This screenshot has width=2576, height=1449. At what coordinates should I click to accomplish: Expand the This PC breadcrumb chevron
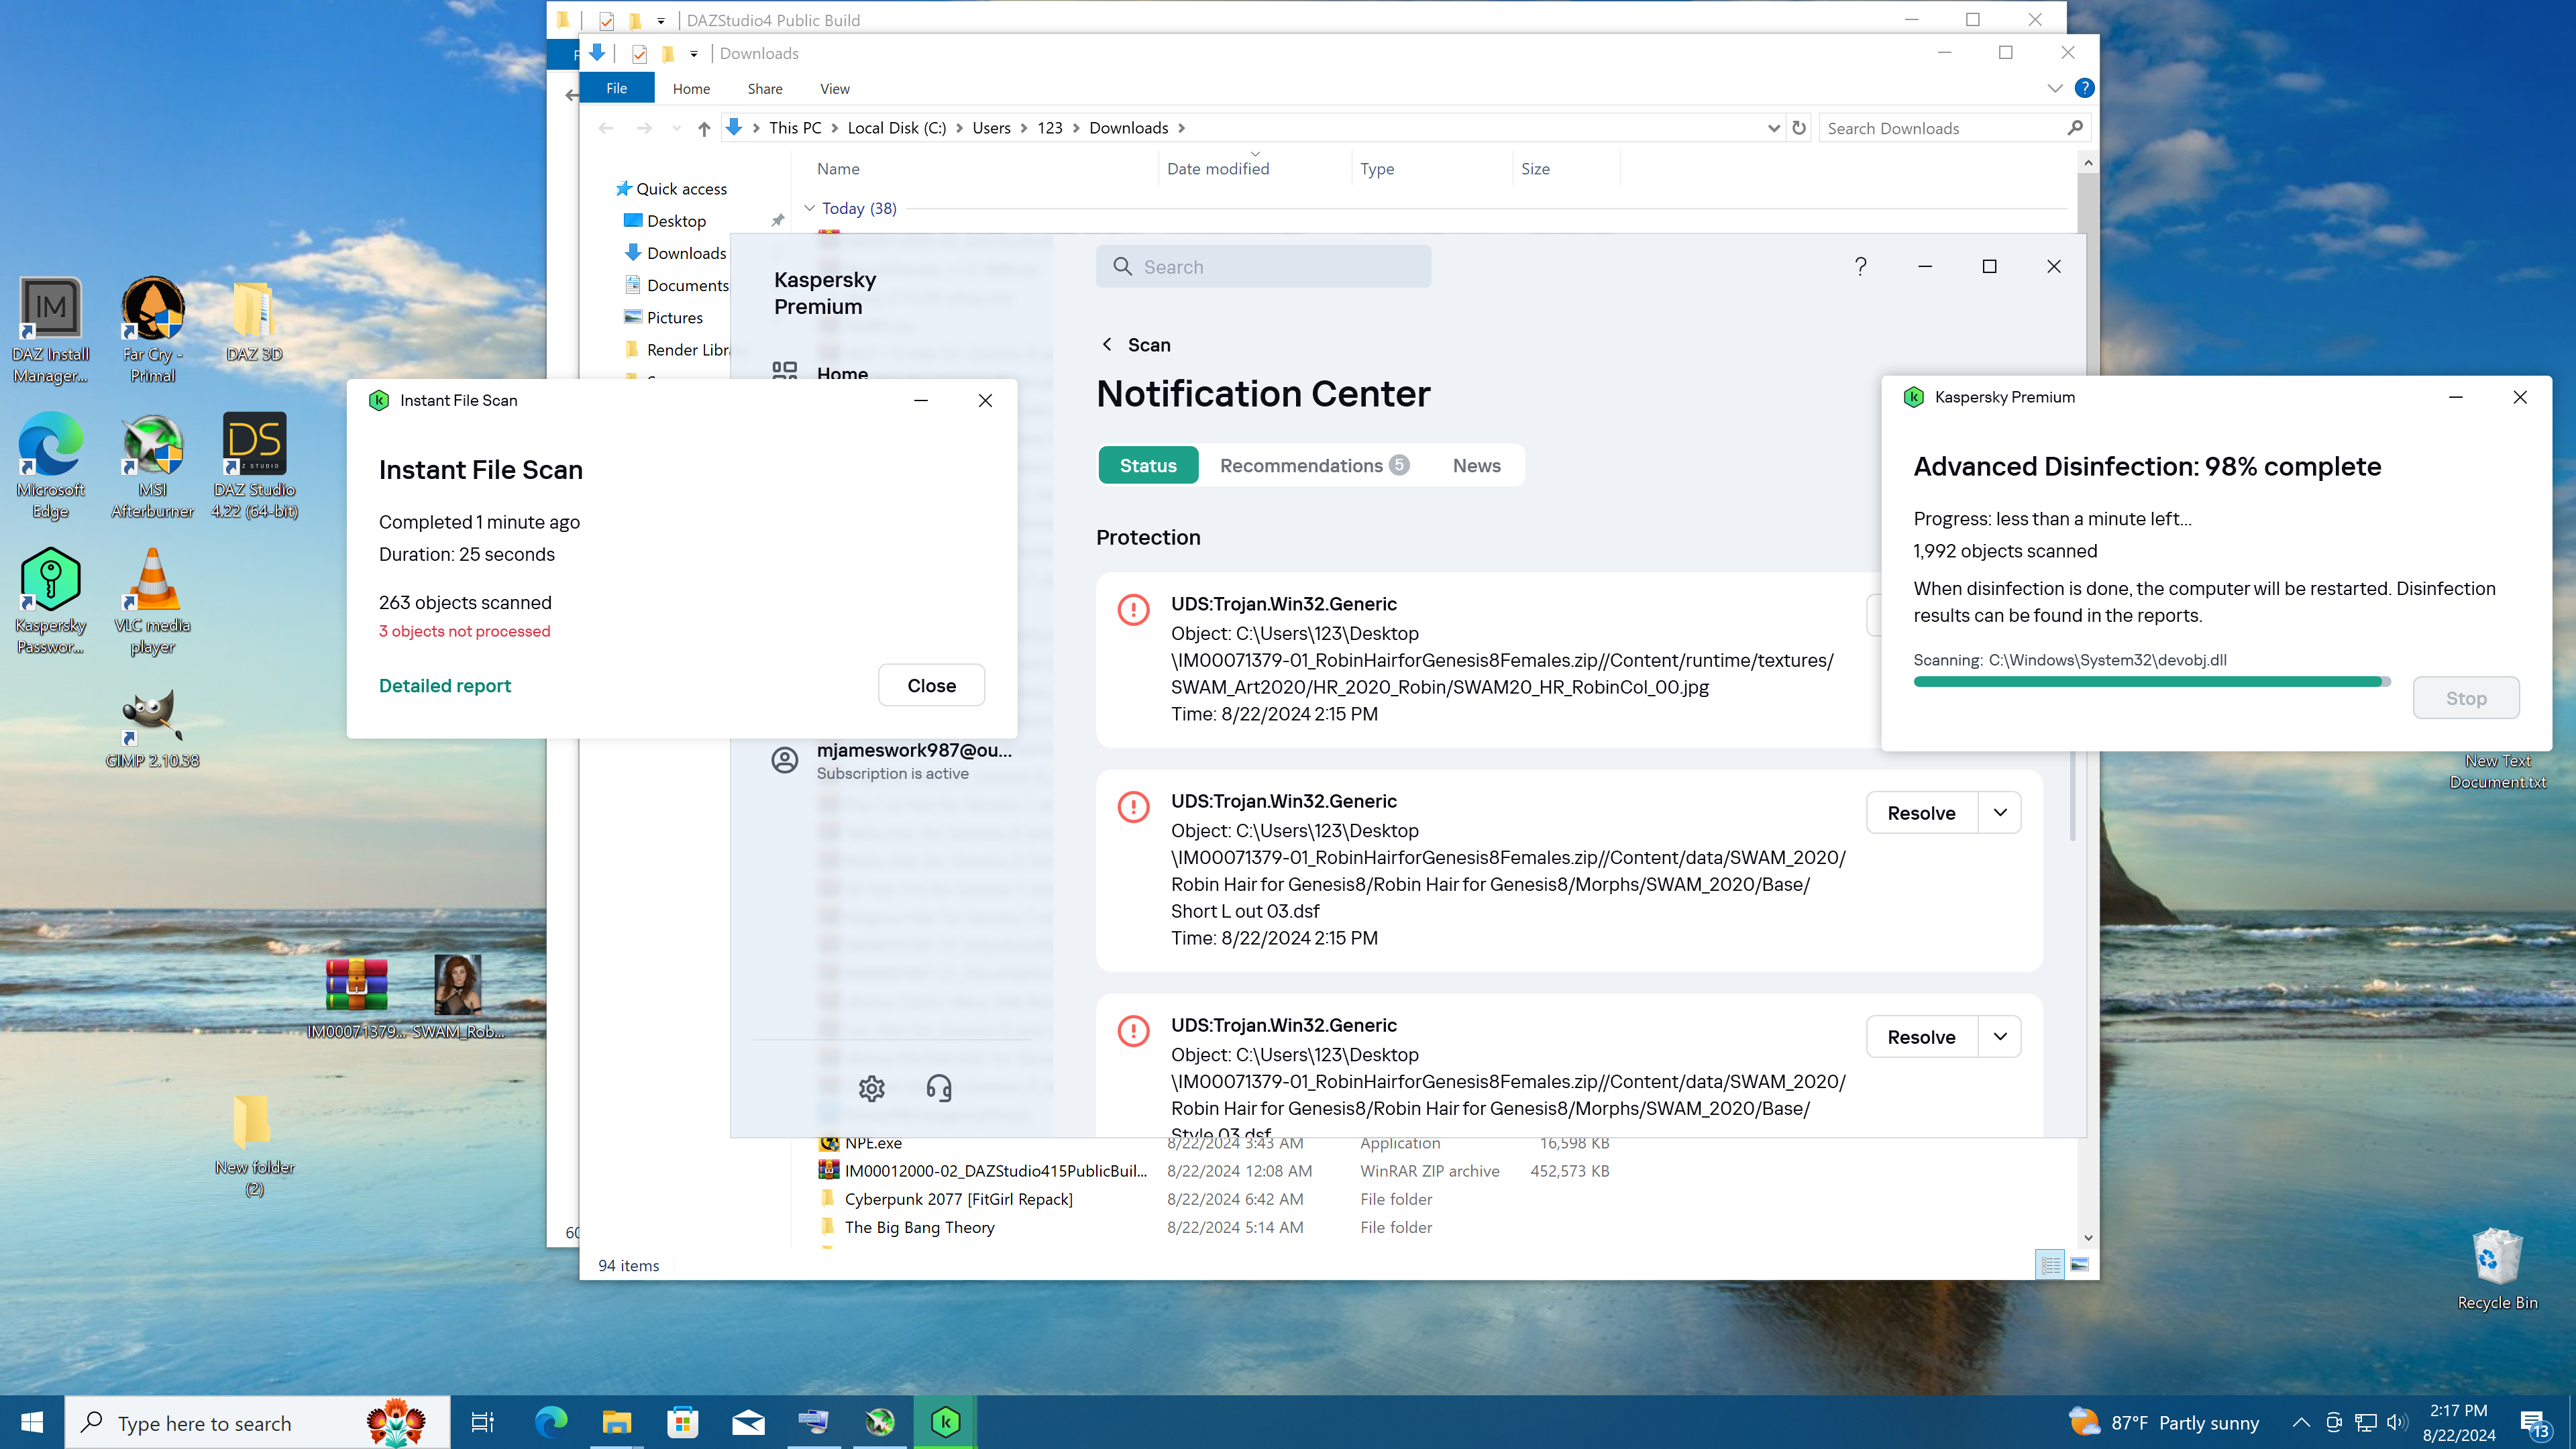834,128
